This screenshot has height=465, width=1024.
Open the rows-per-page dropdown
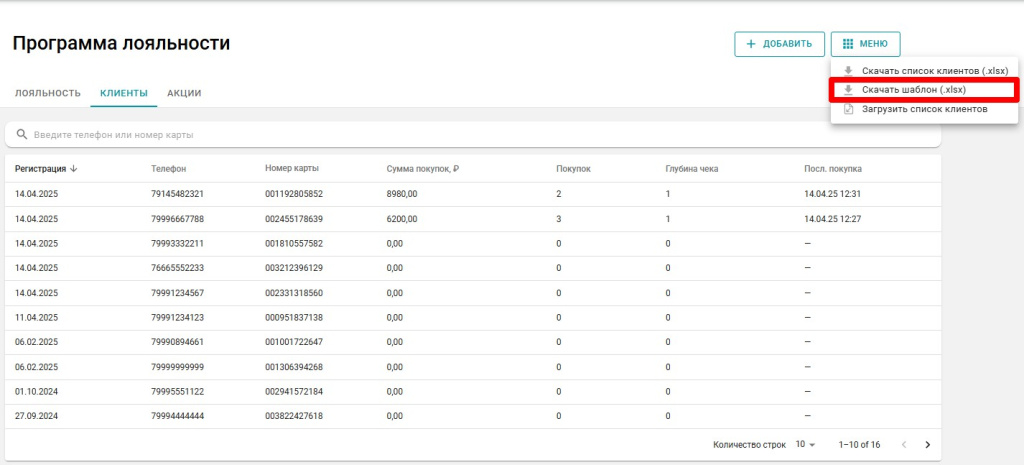(806, 444)
